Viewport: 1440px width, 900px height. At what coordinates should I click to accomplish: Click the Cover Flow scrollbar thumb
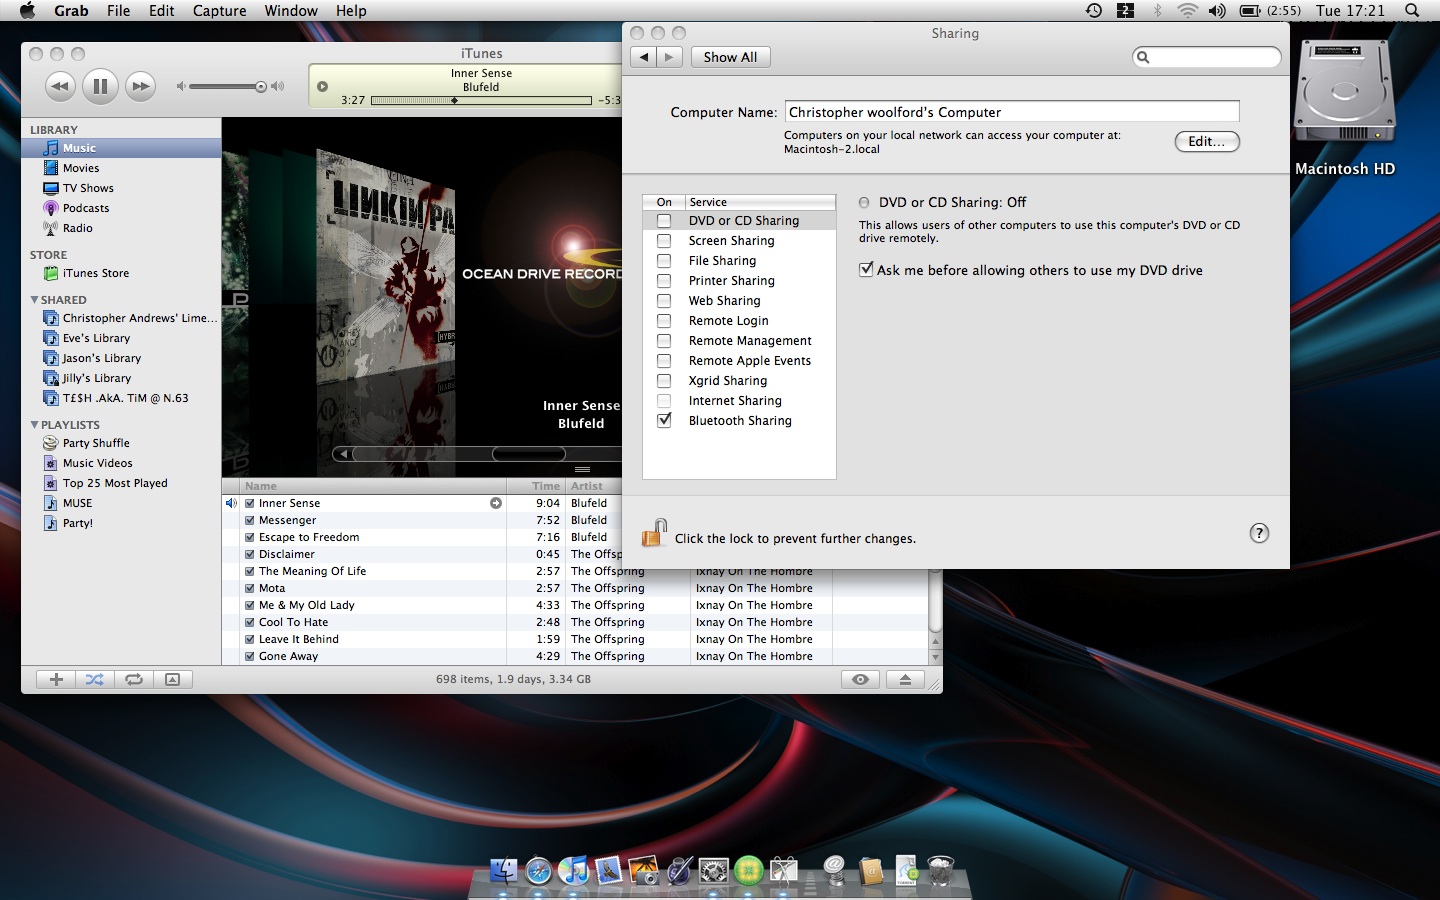click(529, 454)
